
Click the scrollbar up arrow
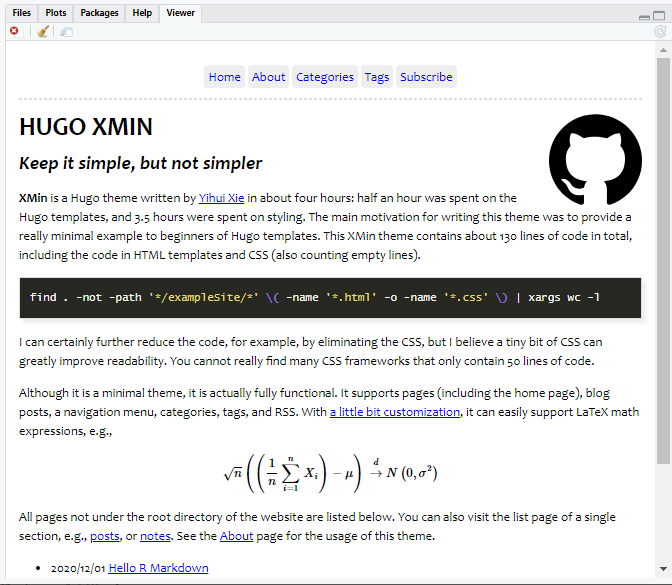coord(663,50)
